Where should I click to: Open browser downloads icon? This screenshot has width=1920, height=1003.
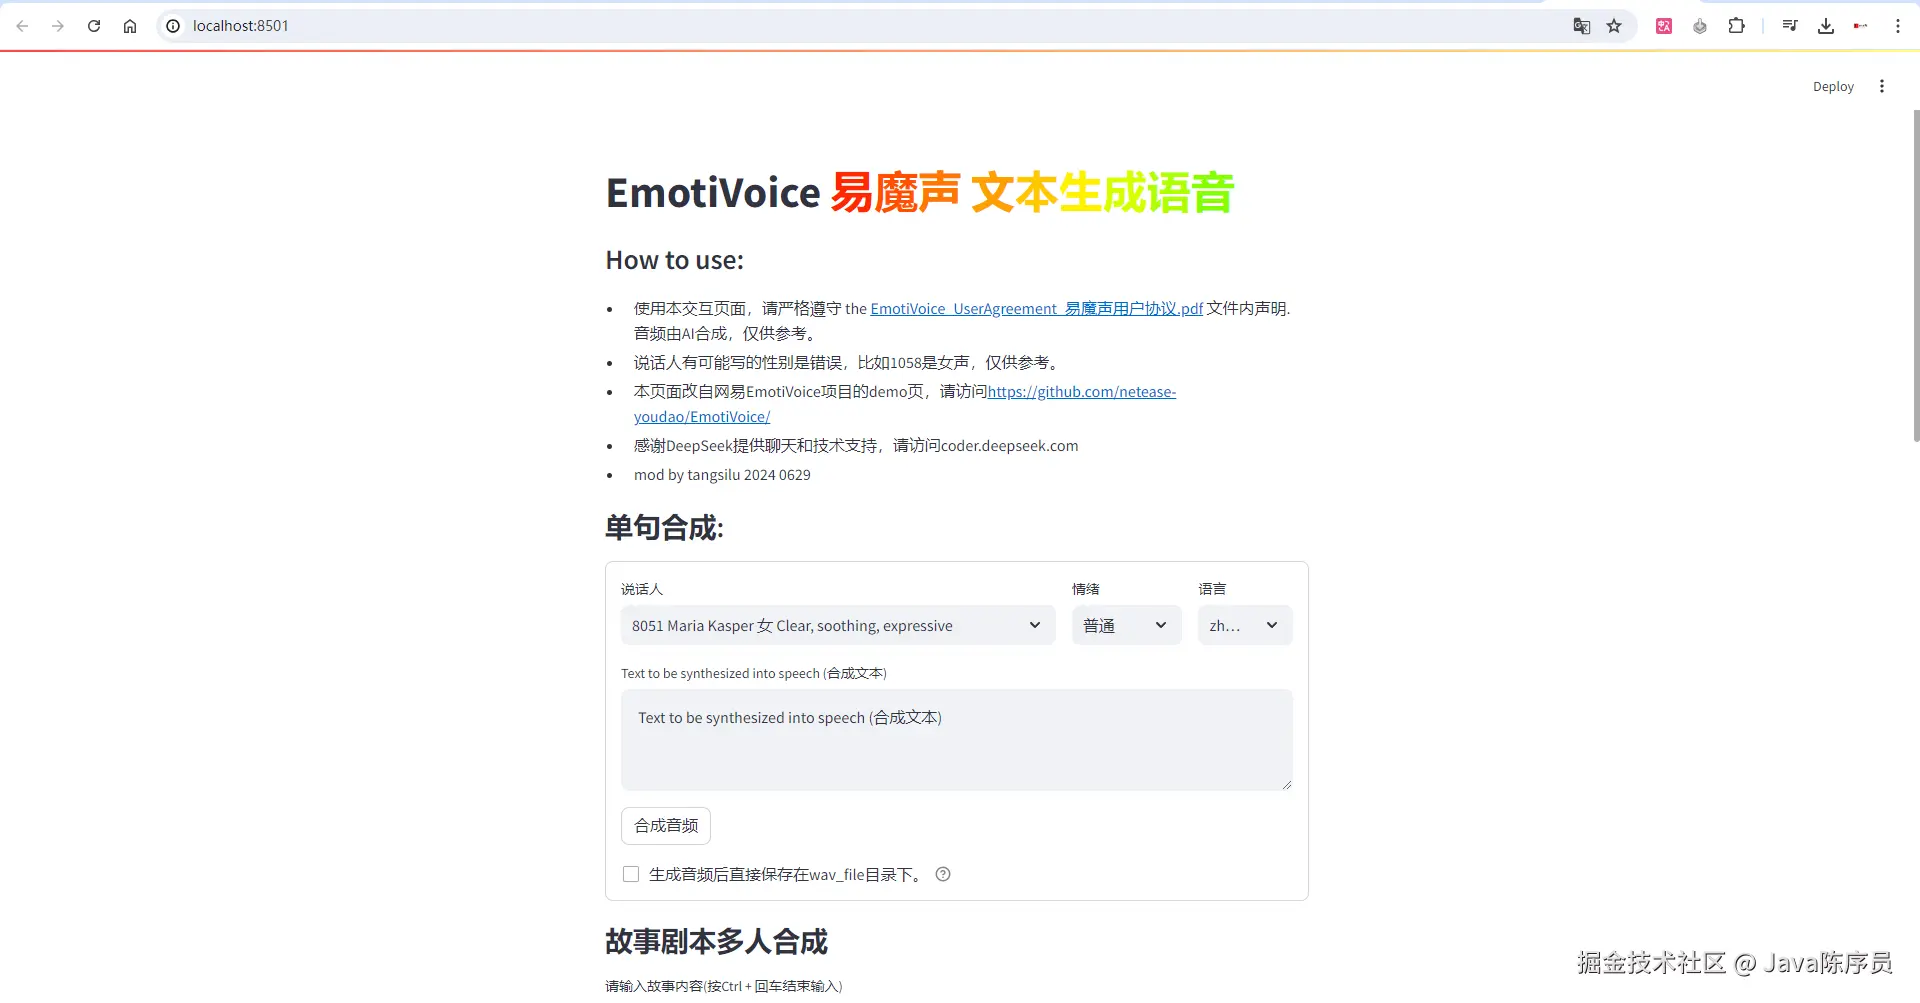[1826, 26]
